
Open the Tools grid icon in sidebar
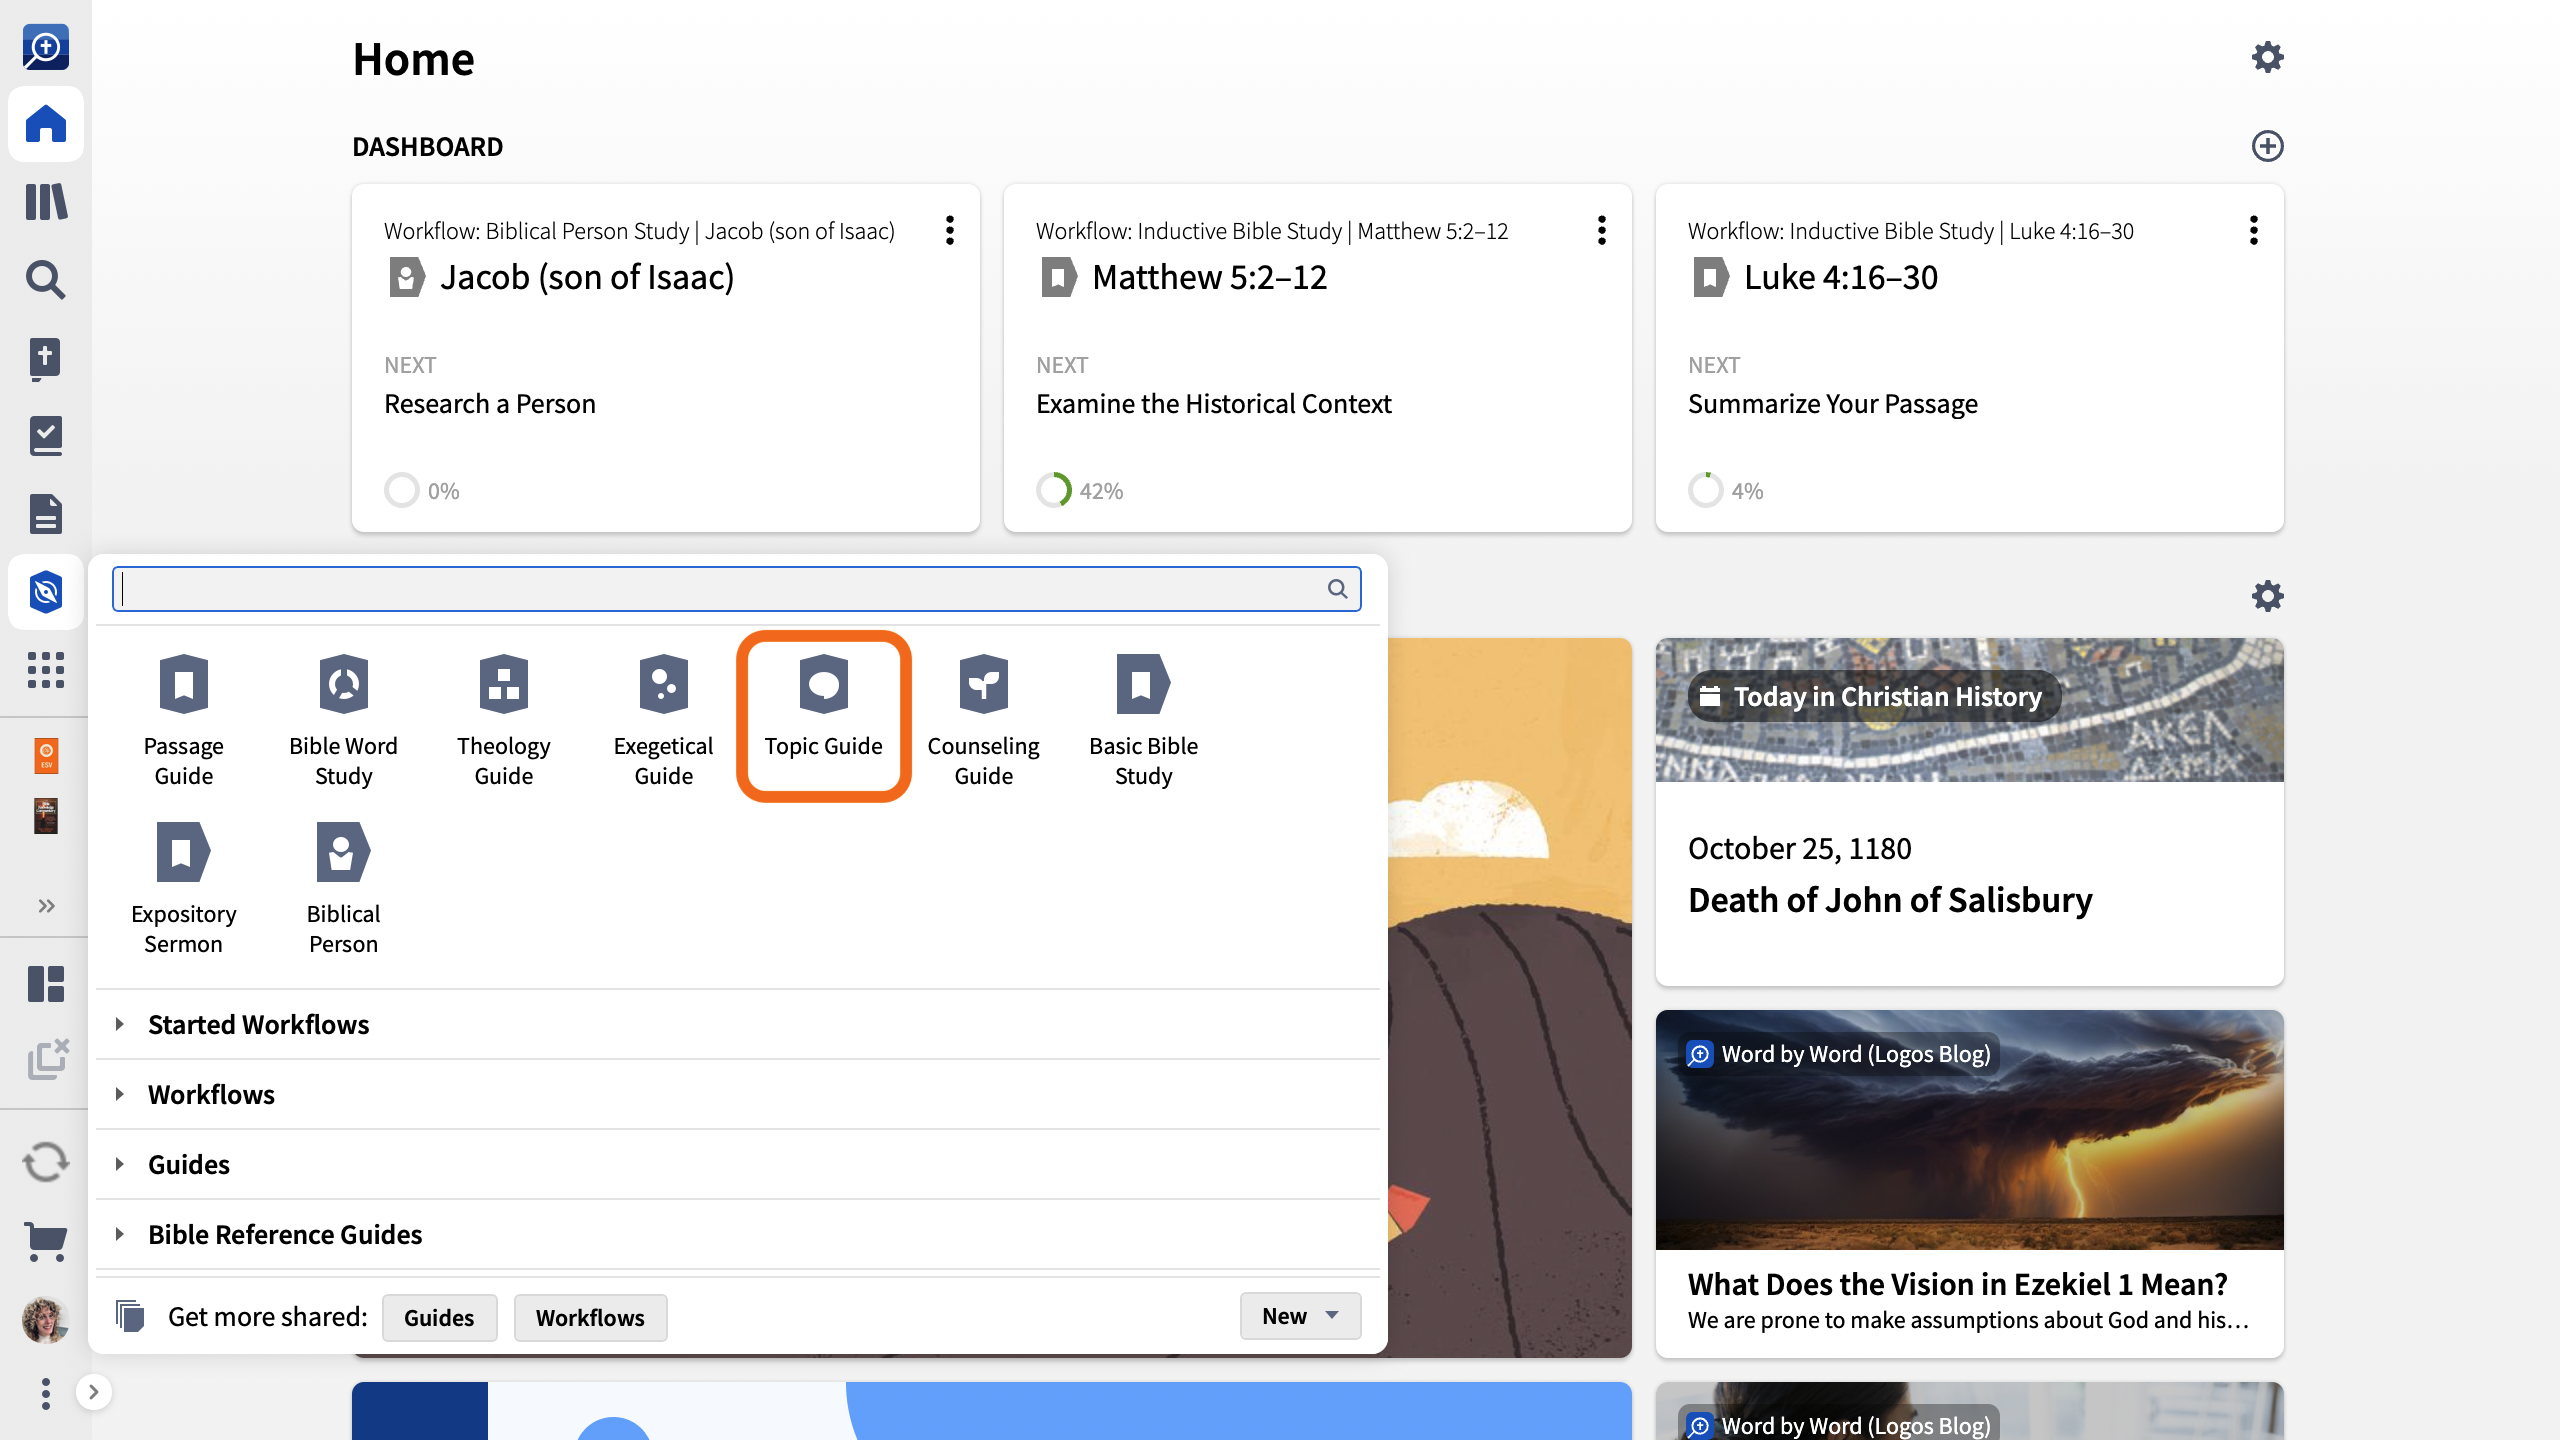[46, 670]
